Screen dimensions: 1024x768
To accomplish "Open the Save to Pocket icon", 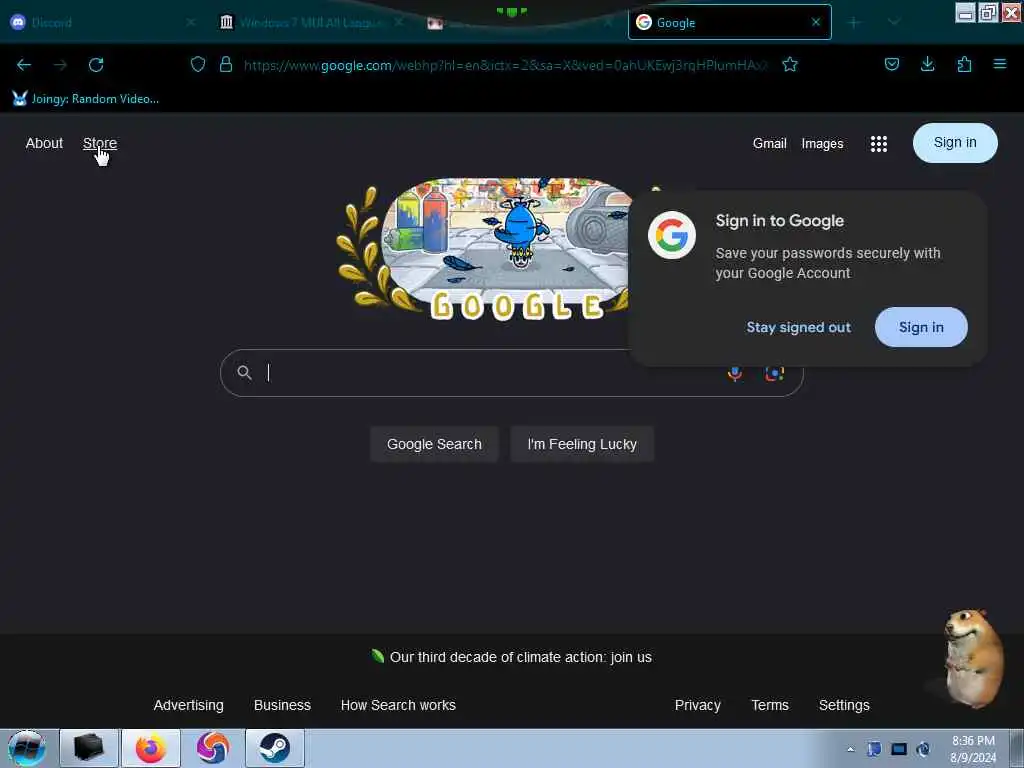I will click(892, 64).
